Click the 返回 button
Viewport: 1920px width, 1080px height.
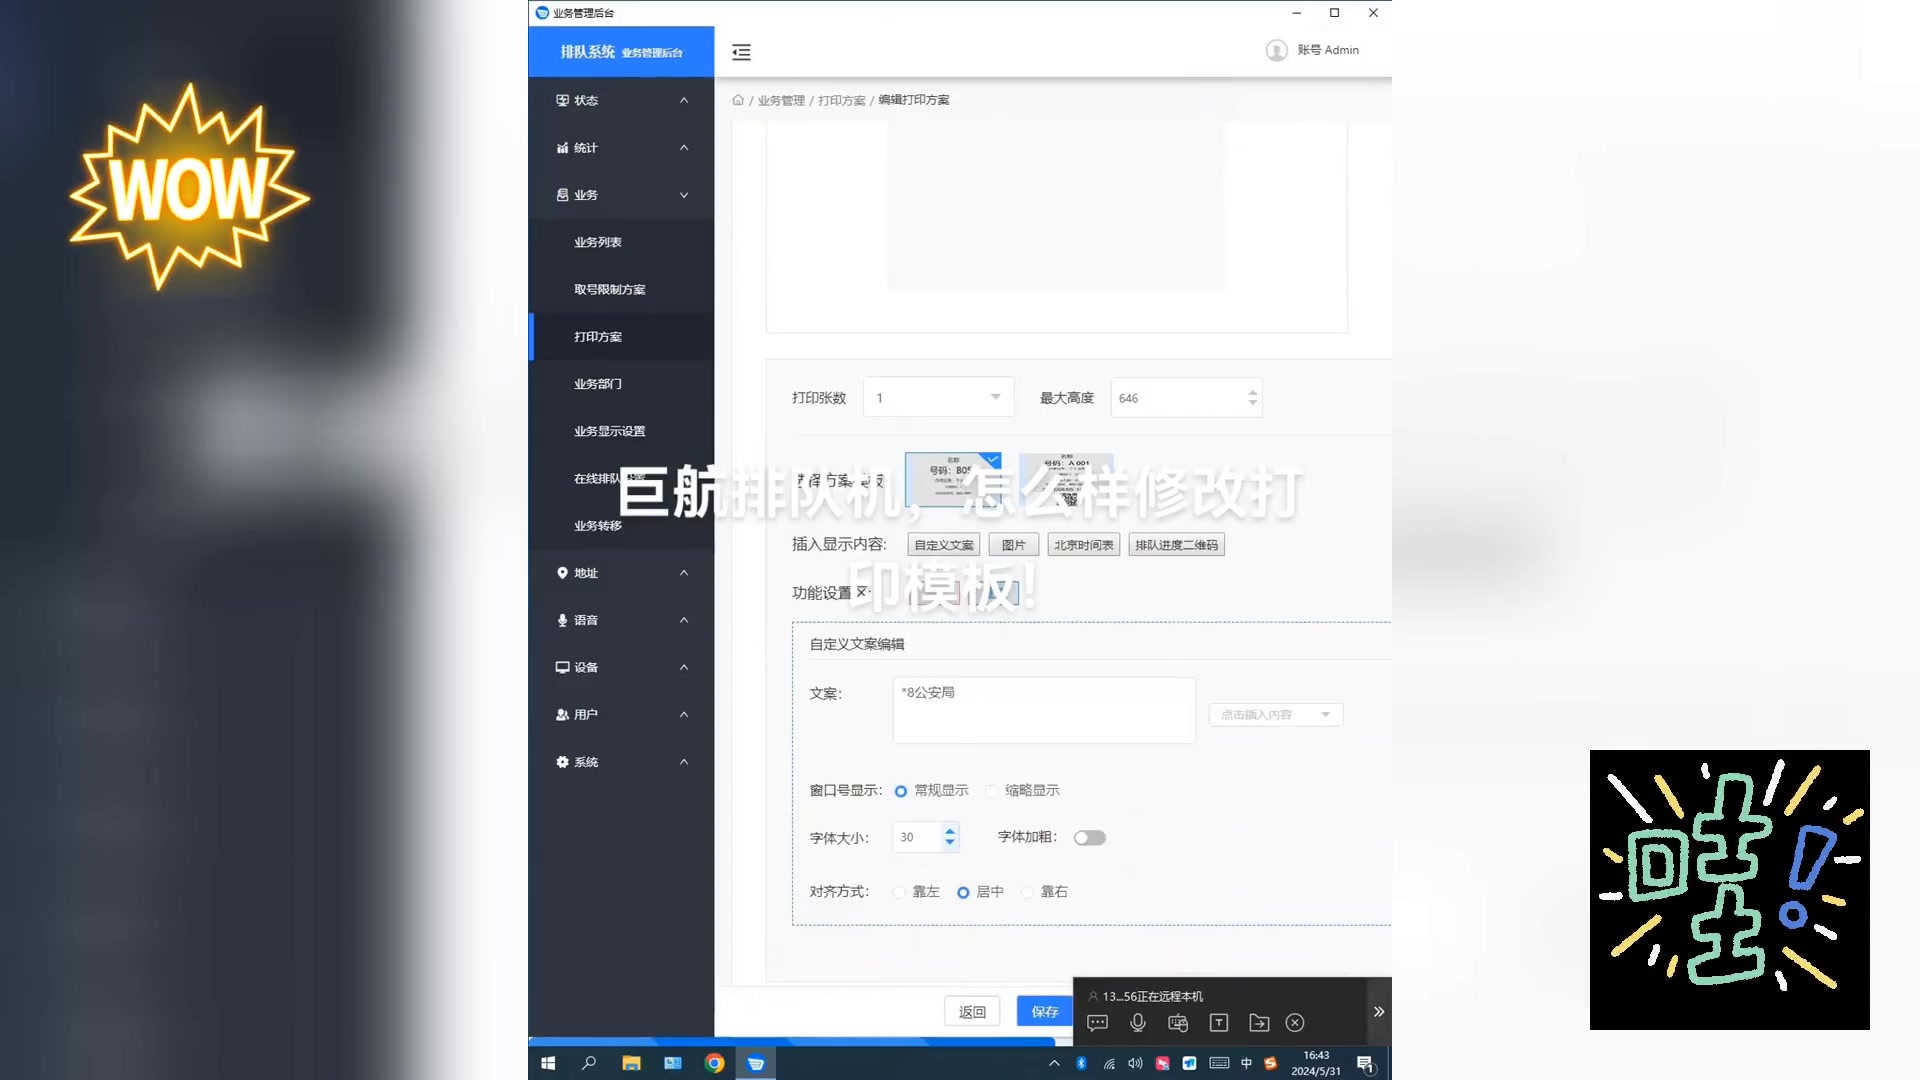(972, 1012)
